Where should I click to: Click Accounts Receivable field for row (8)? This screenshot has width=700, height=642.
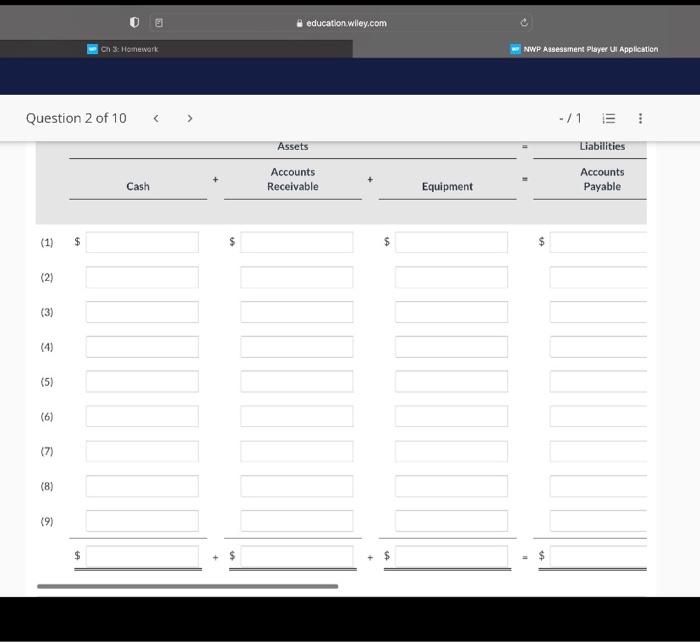[296, 486]
